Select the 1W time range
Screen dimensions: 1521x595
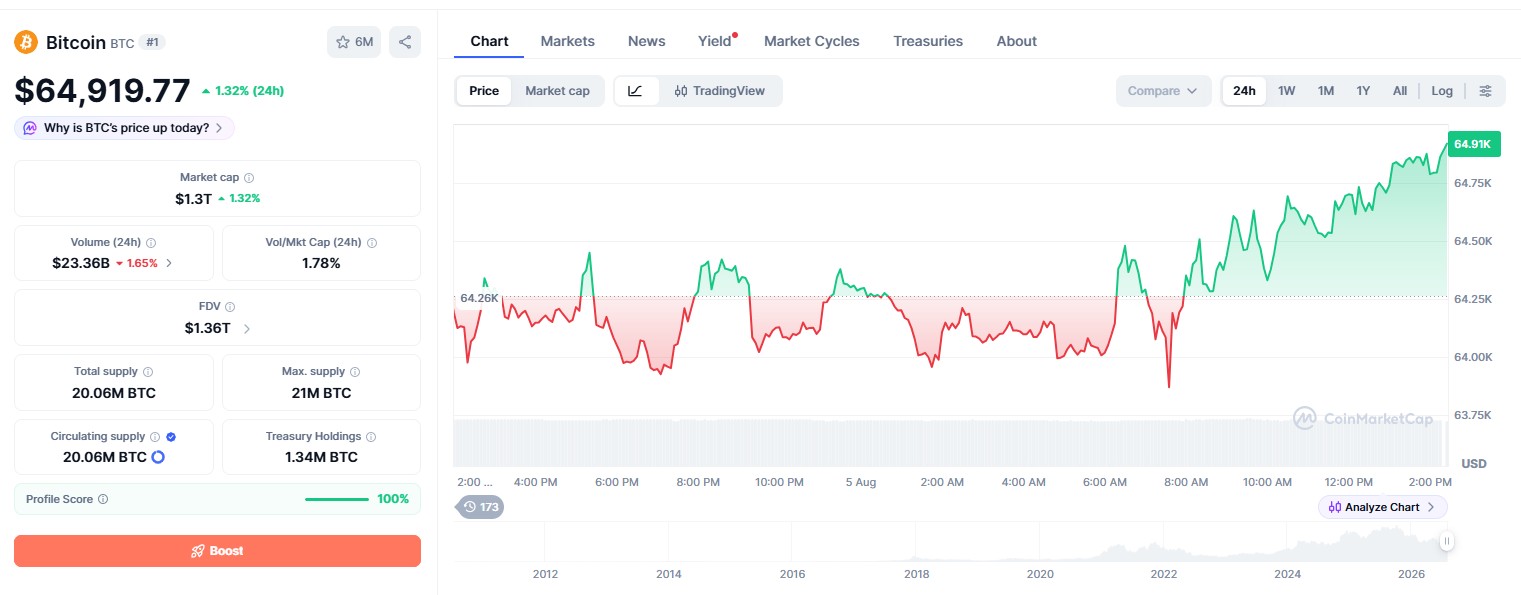tap(1286, 91)
